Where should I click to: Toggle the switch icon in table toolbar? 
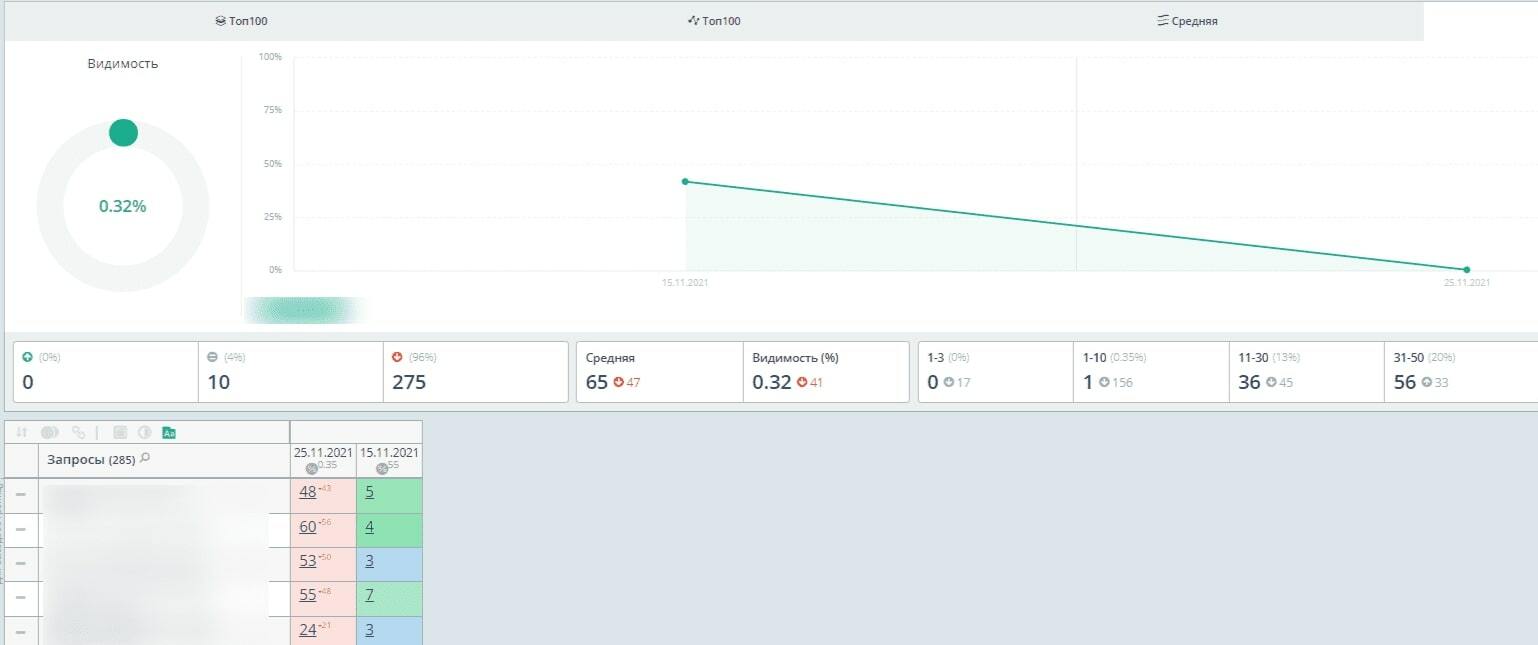[49, 432]
